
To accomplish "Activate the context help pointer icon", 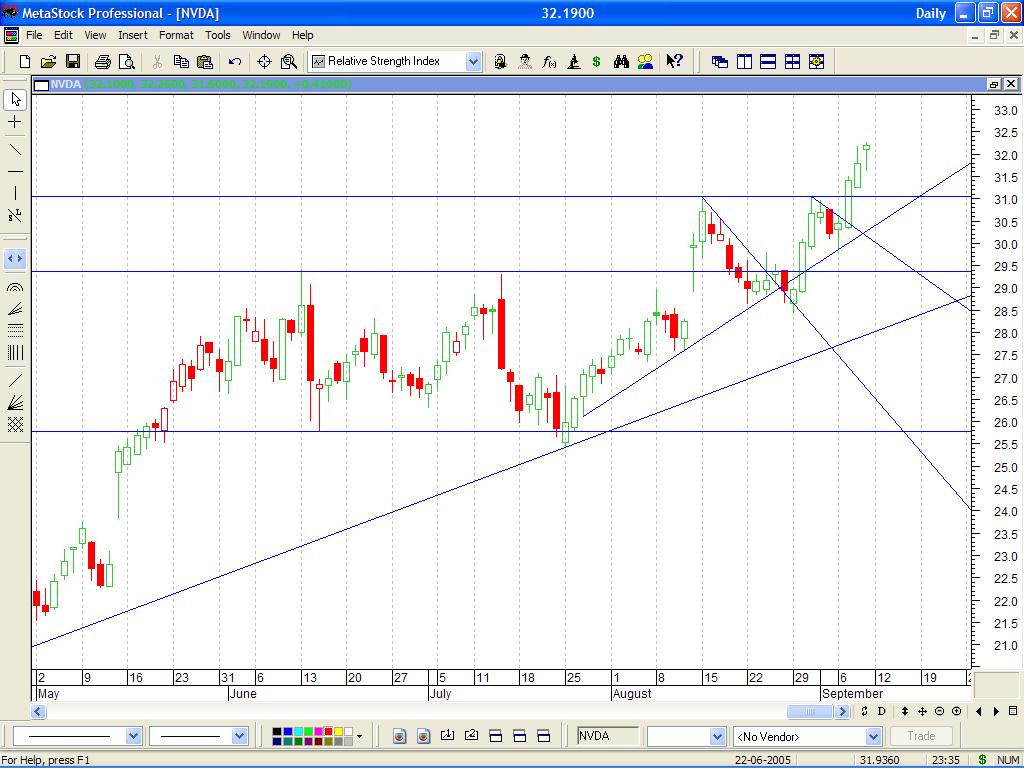I will coord(675,61).
